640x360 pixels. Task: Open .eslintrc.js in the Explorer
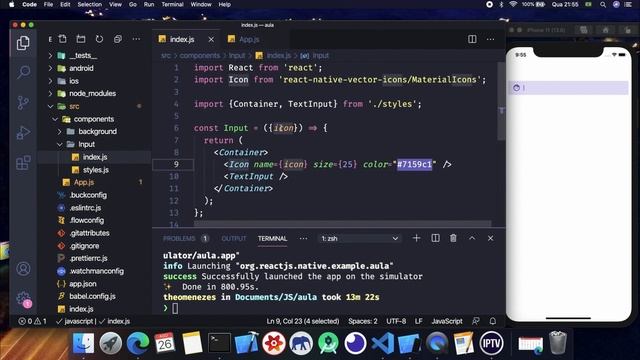85,208
